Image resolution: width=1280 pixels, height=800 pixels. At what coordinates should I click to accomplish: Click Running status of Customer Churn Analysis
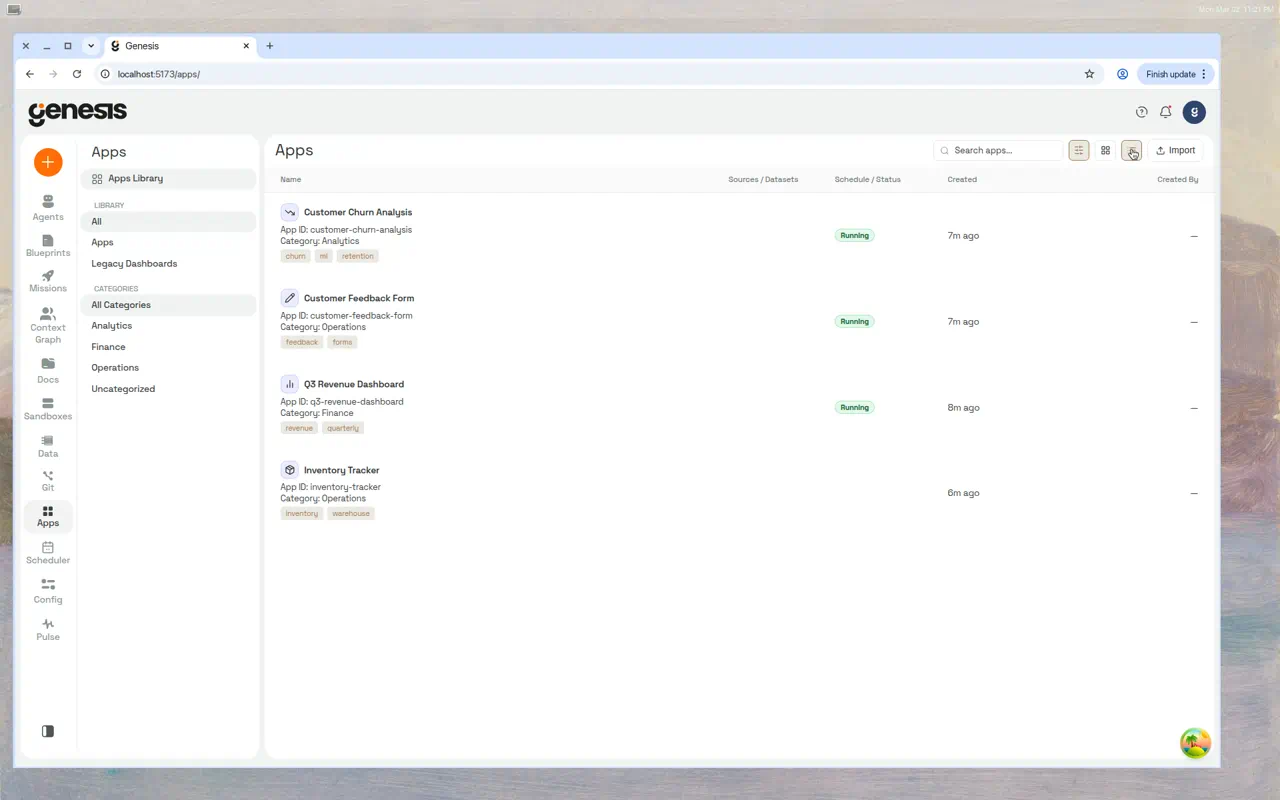(855, 236)
